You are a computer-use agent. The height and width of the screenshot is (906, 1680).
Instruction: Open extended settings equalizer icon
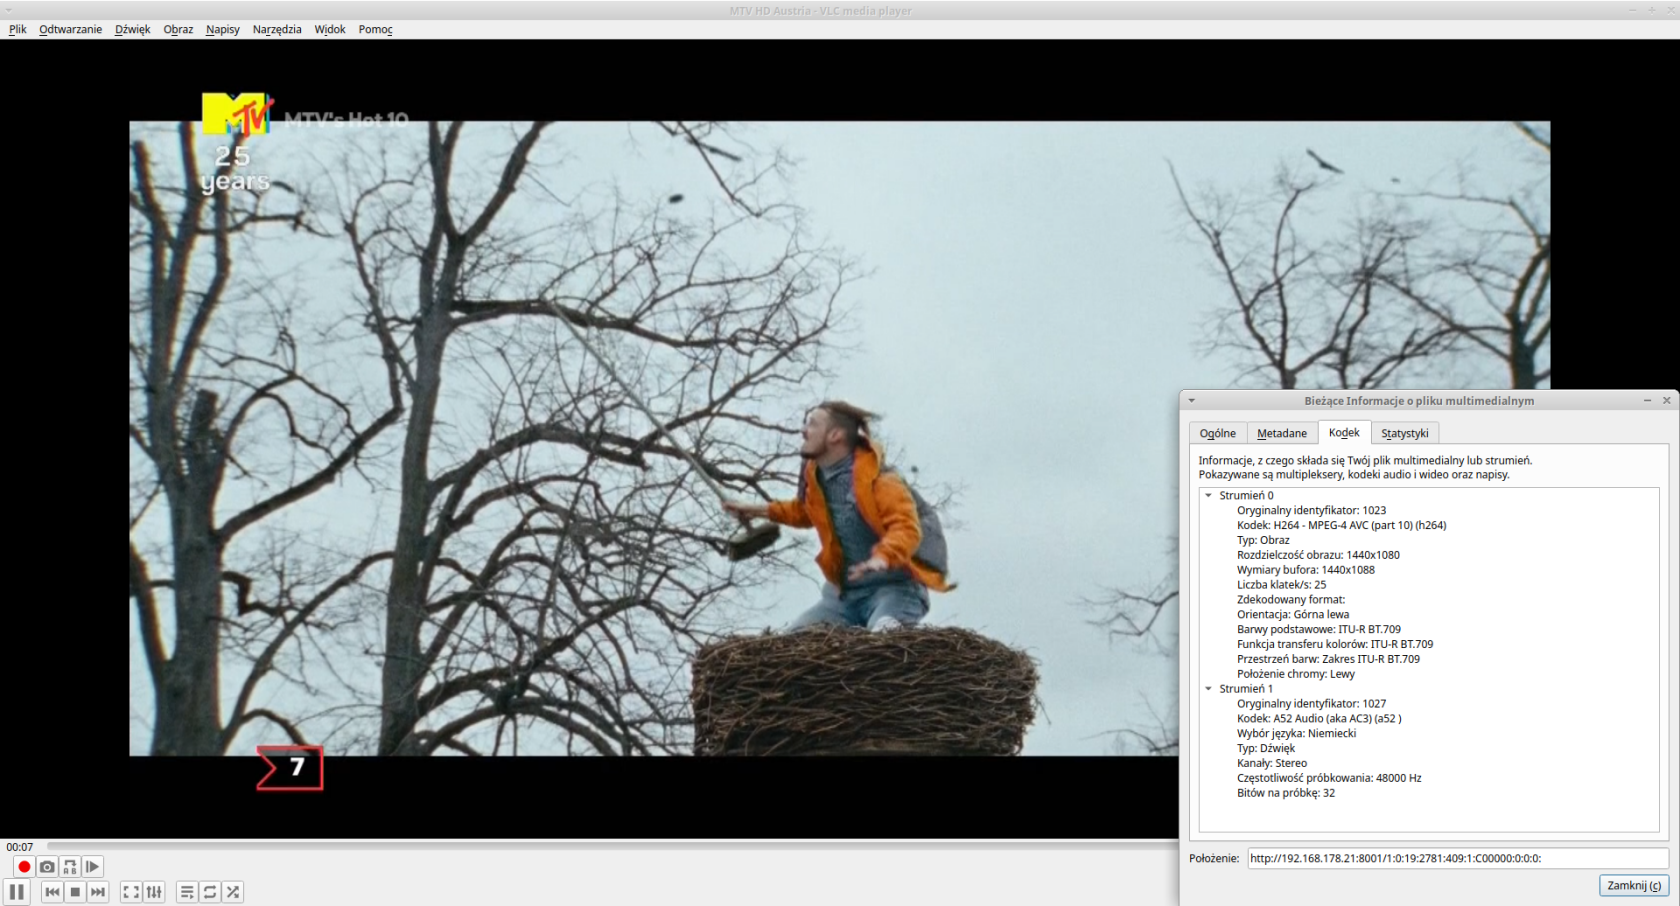pos(154,892)
